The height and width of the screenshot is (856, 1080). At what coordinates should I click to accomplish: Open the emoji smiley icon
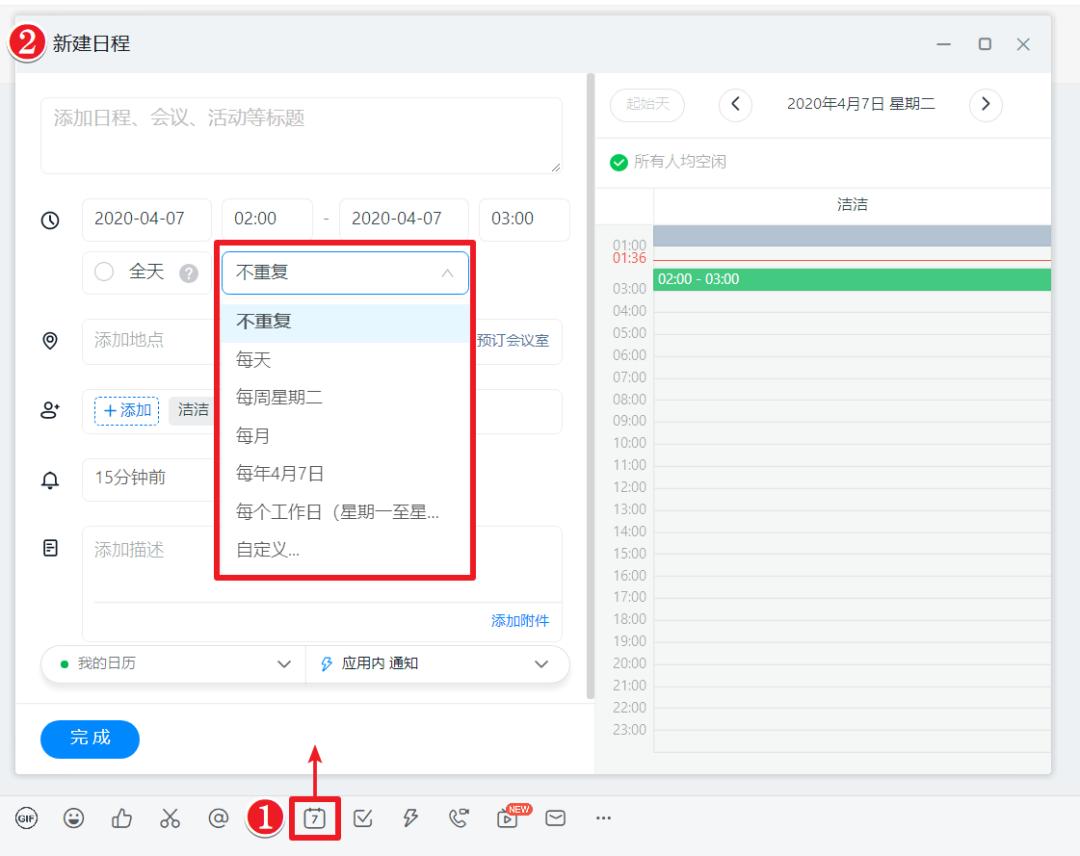tap(74, 817)
